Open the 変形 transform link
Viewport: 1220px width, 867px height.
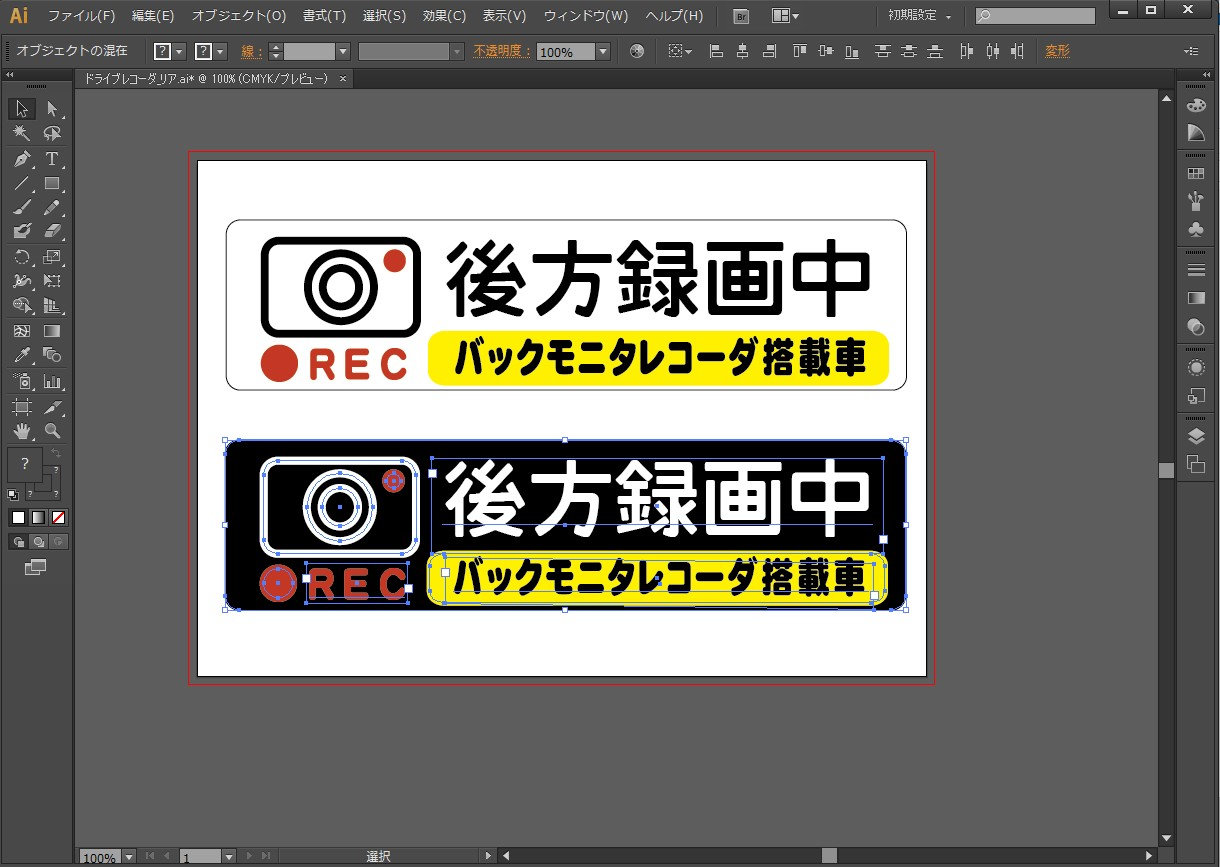click(1057, 51)
